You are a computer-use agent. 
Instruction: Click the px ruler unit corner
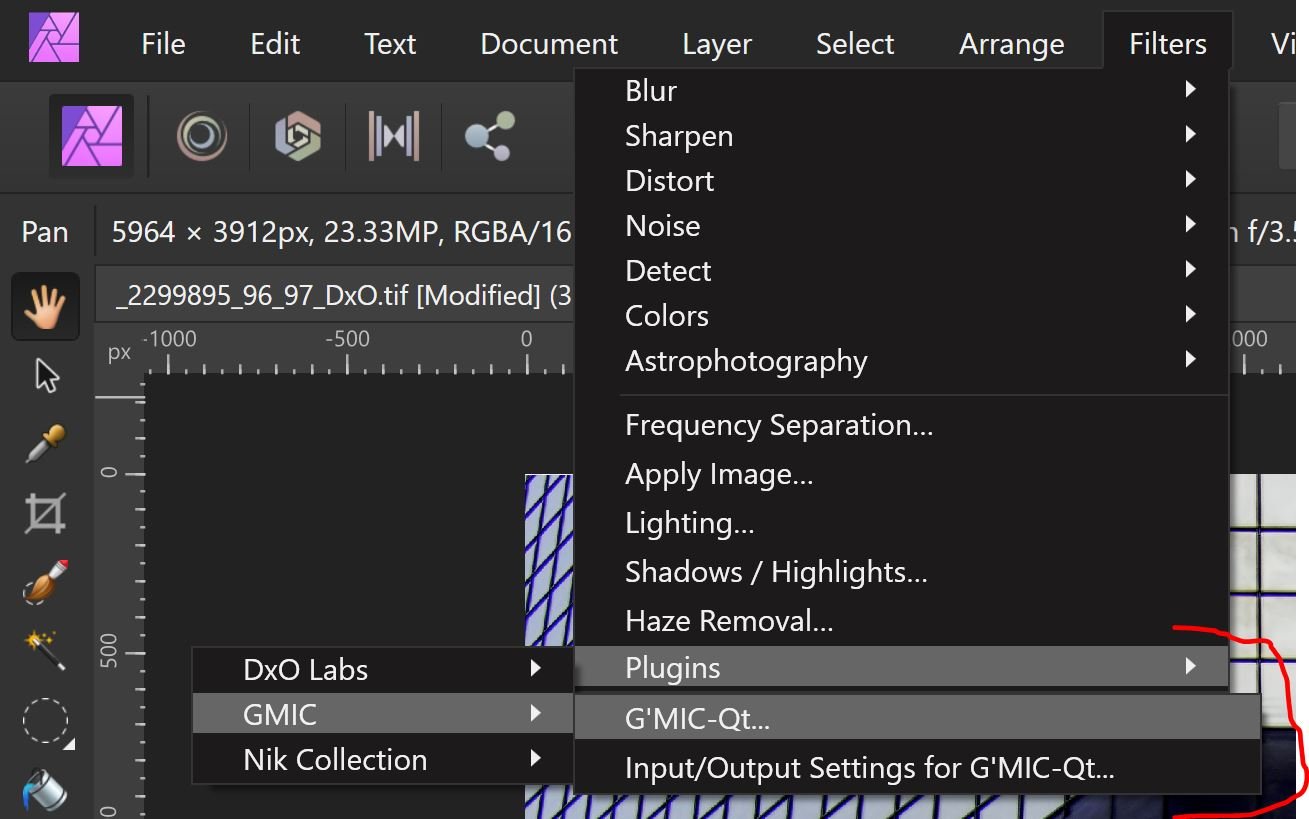click(x=119, y=352)
